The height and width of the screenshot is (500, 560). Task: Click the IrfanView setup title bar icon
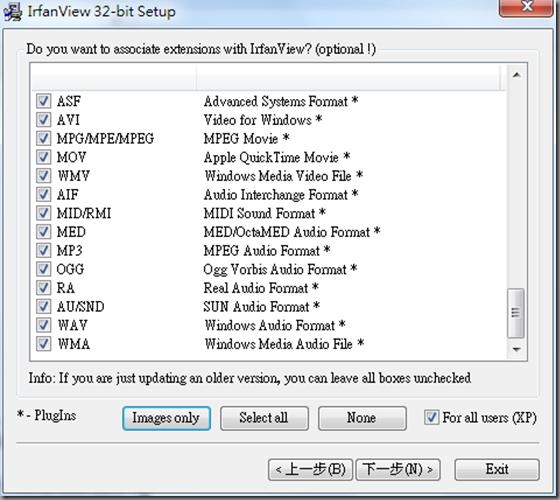(x=13, y=11)
